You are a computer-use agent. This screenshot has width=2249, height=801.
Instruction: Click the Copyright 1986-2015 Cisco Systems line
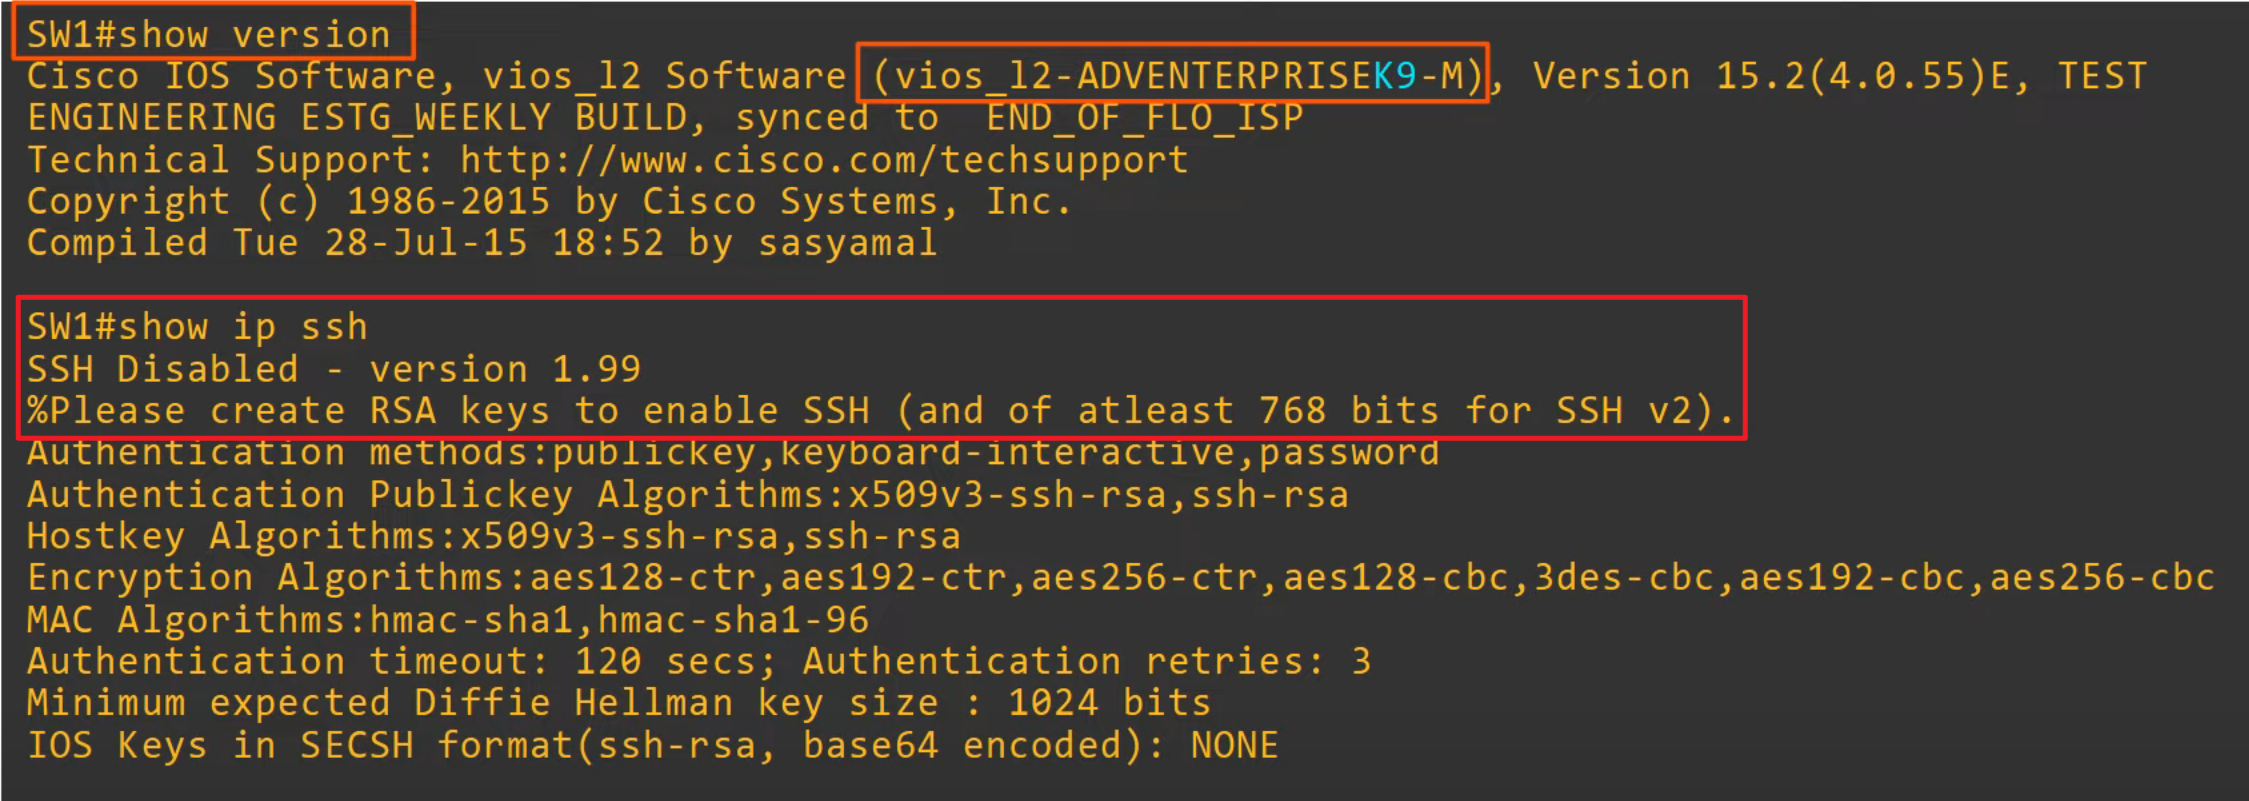tap(549, 202)
